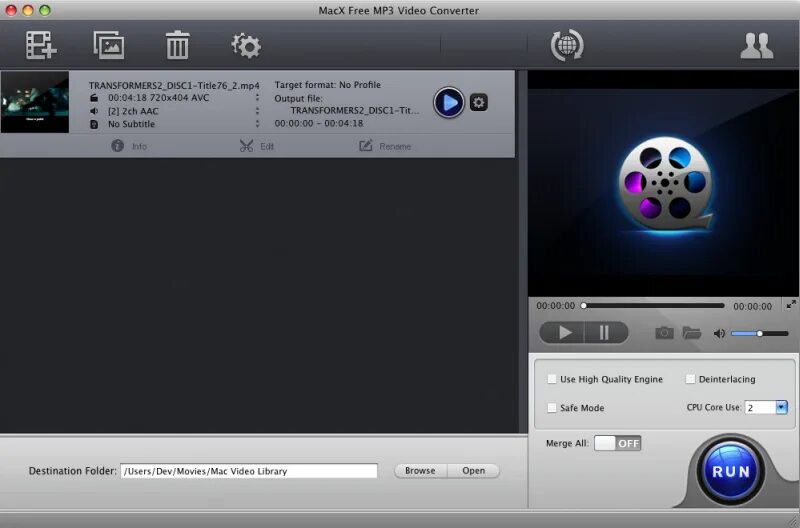This screenshot has width=800, height=528.
Task: Toggle the Merge All OFF switch
Action: (x=617, y=443)
